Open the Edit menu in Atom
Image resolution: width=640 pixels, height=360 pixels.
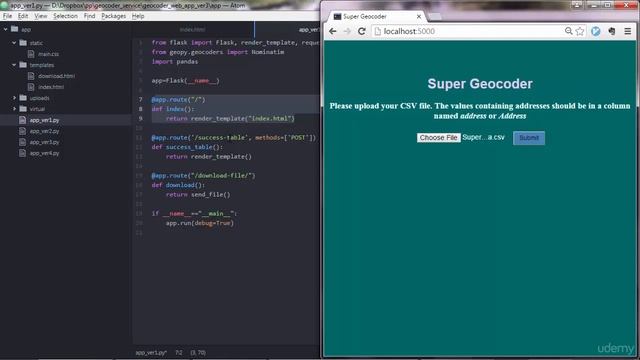[x=23, y=16]
